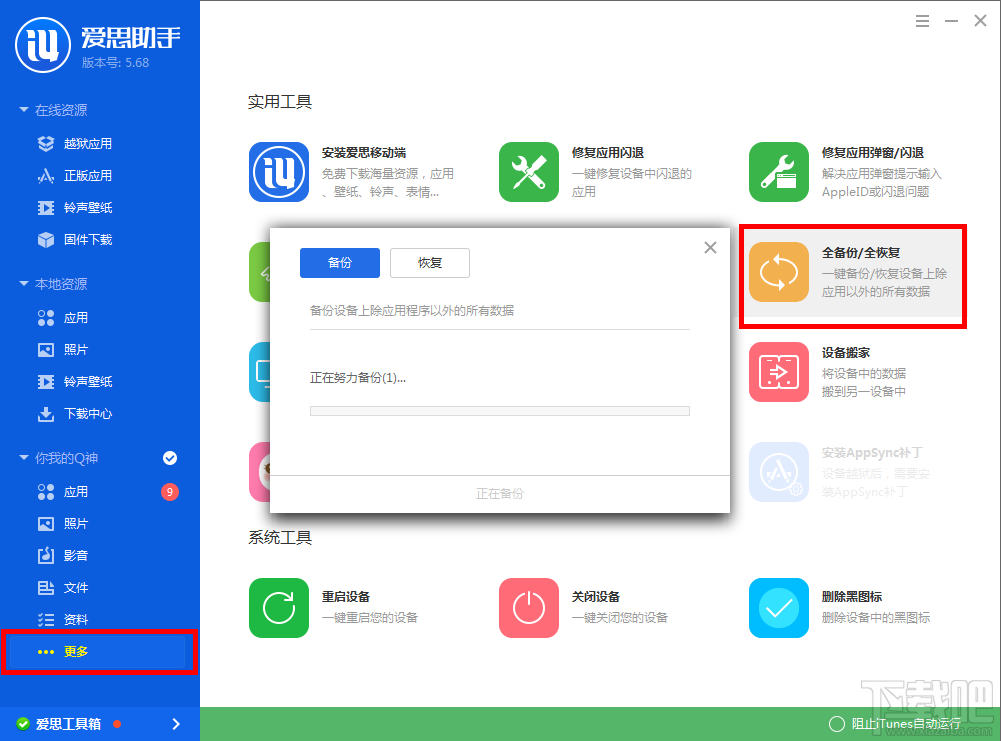This screenshot has width=1001, height=741.
Task: Open the 删除黑图标 black icon remover
Action: (779, 607)
